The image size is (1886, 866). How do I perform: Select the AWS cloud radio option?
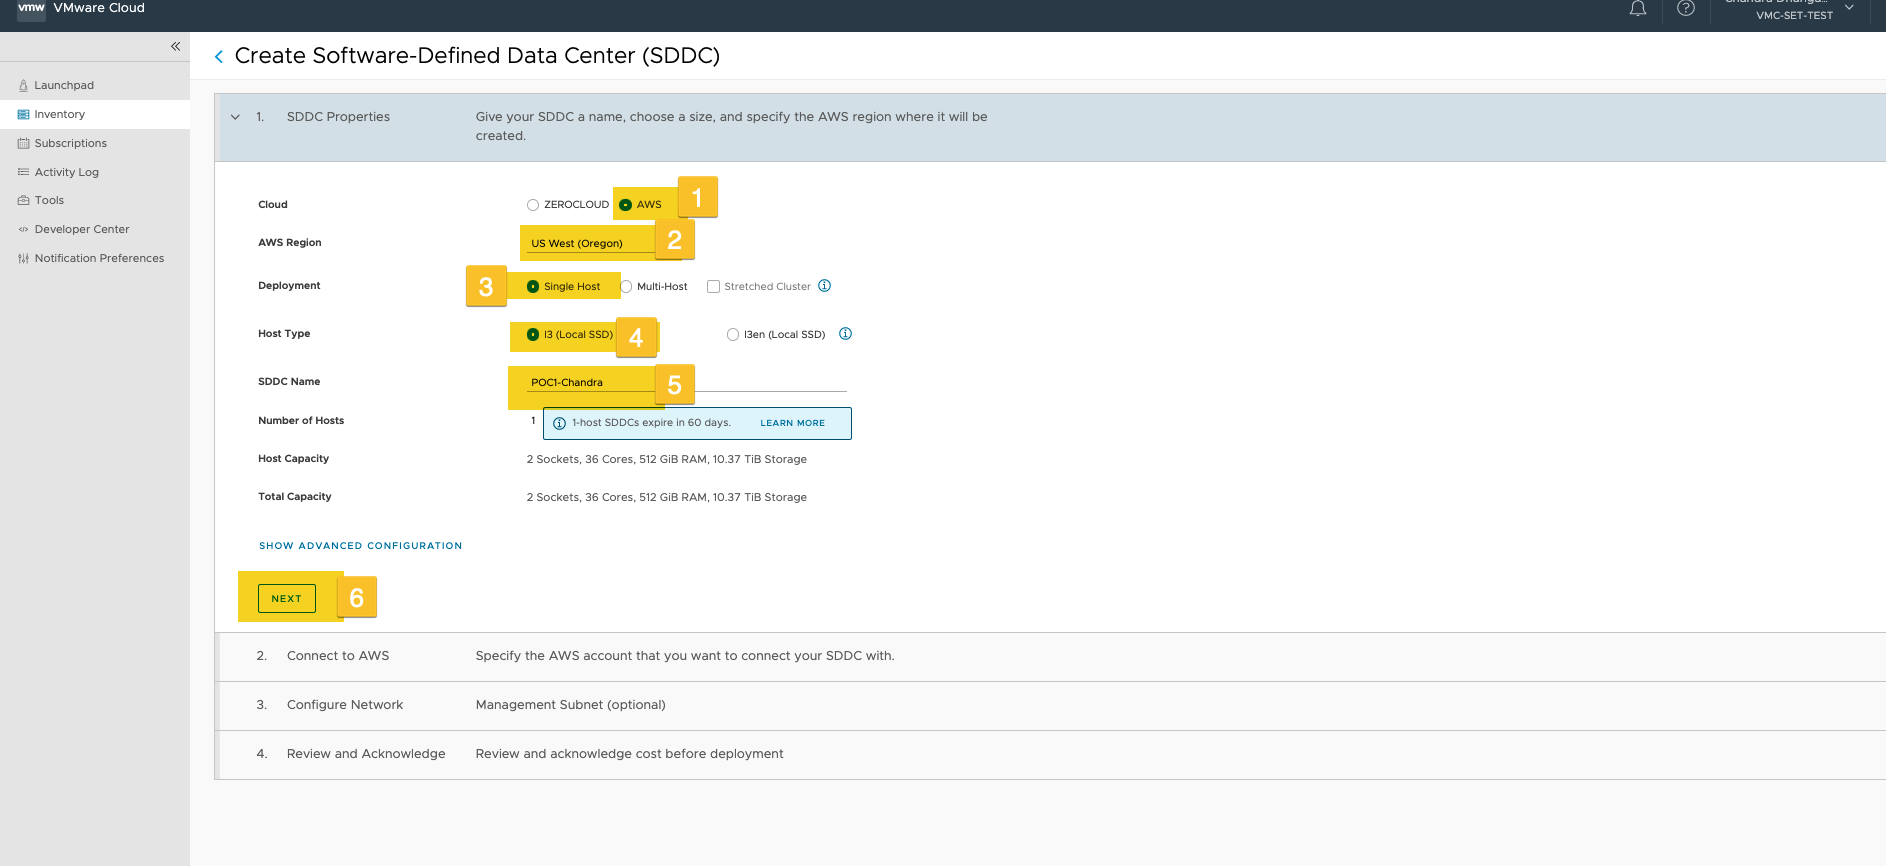(x=625, y=205)
